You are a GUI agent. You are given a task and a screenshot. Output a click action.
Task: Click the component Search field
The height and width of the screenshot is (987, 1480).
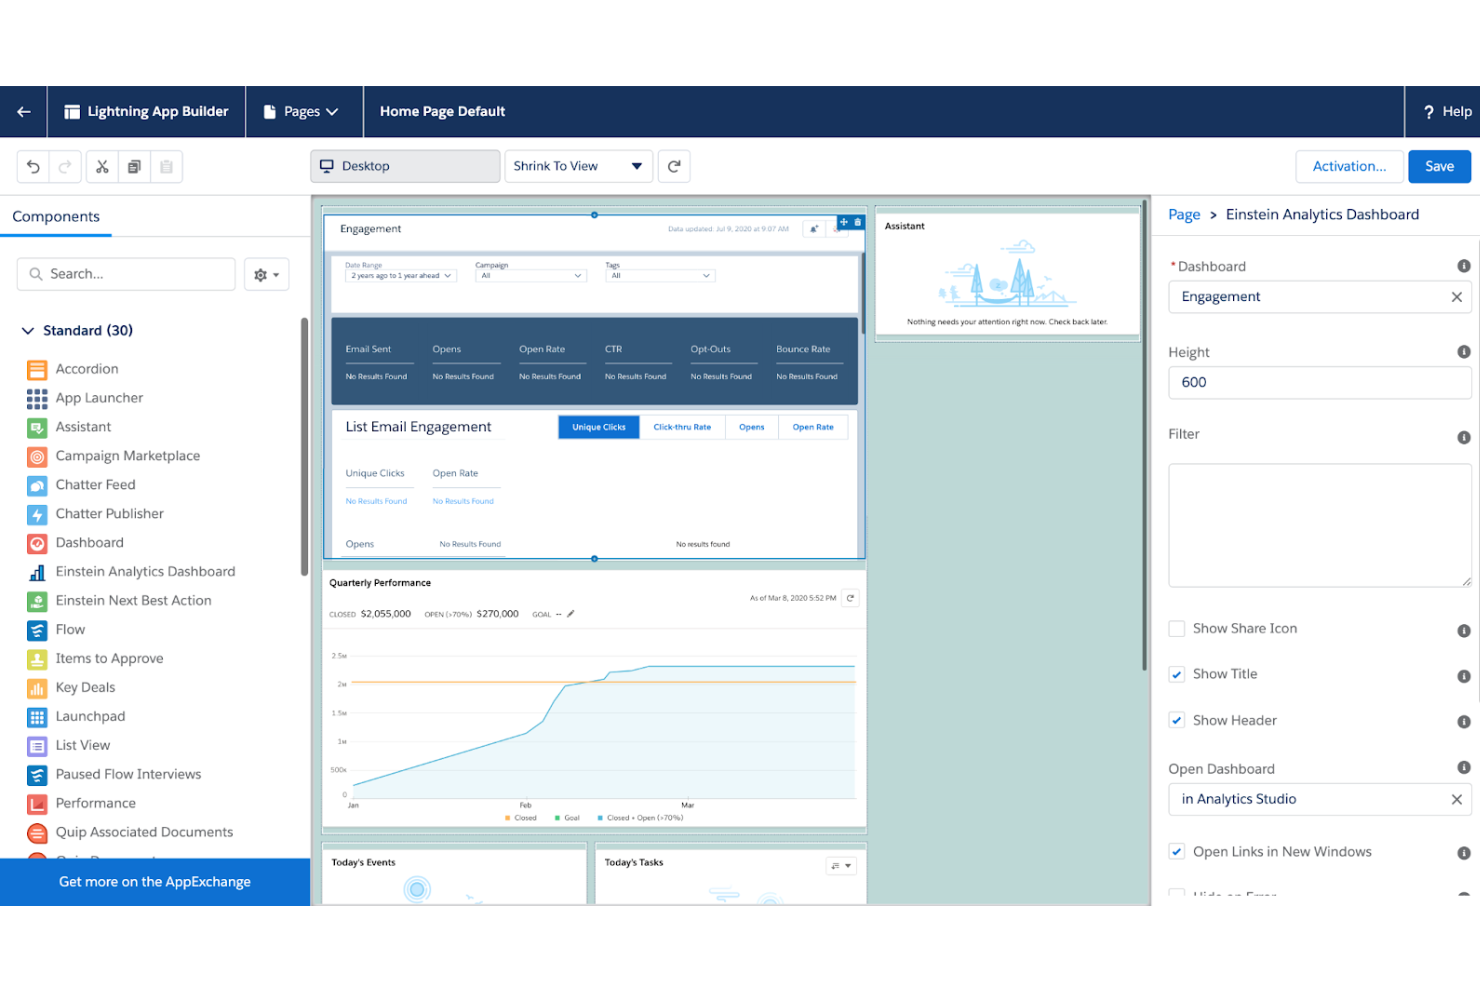pos(126,274)
